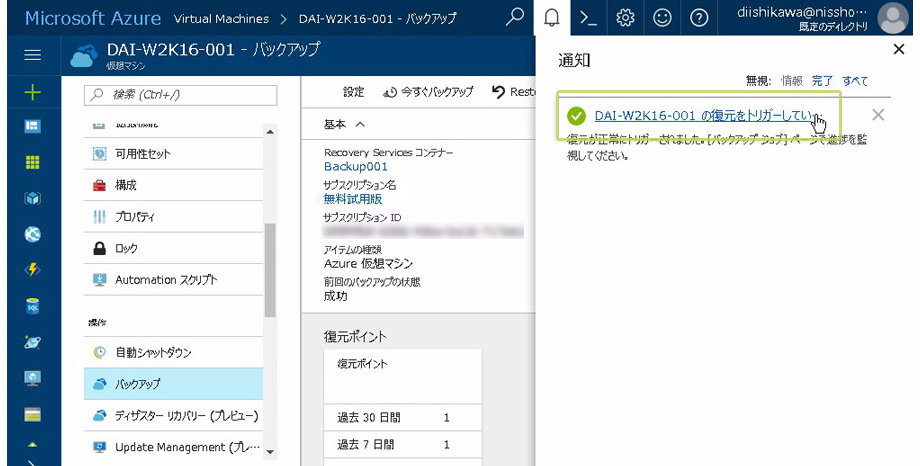920x466 pixels.
Task: Dismiss the restore trigger notification
Action: pos(878,114)
